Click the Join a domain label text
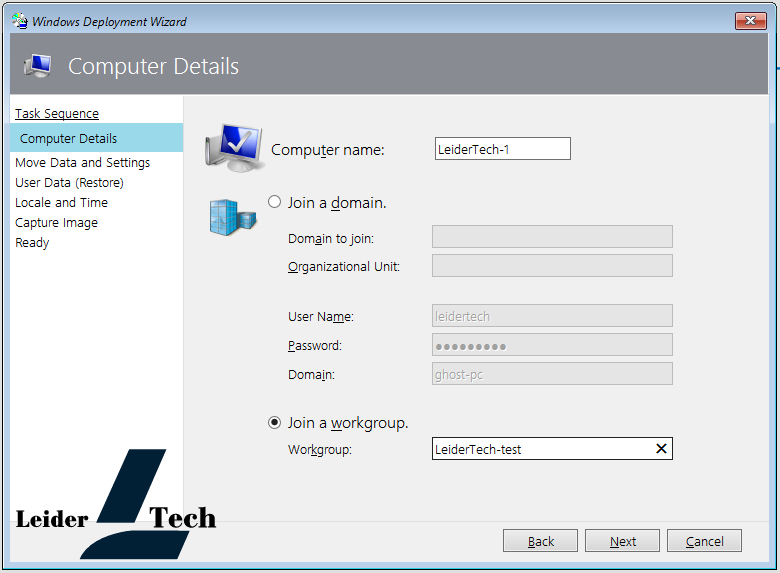Screen dimensions: 780x573 [x=337, y=203]
